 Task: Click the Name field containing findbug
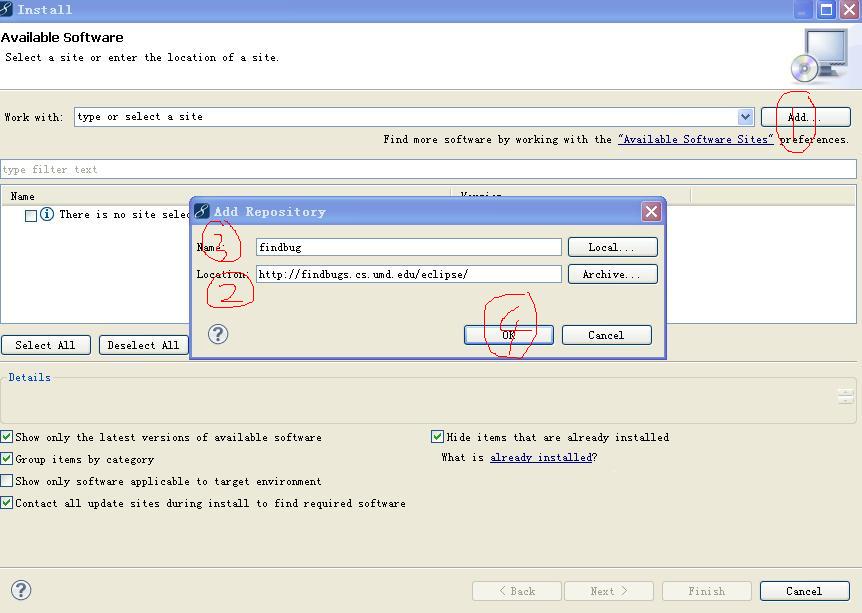(x=408, y=247)
